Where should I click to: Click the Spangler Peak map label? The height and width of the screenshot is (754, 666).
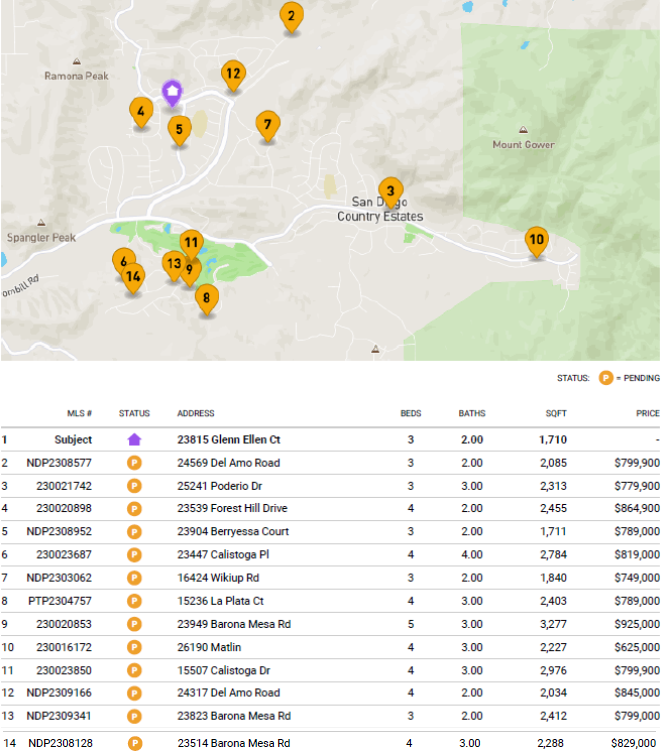(41, 237)
